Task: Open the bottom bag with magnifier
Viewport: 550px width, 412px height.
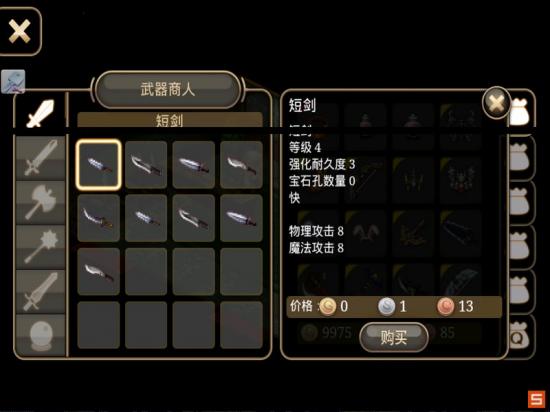Action: pos(520,336)
